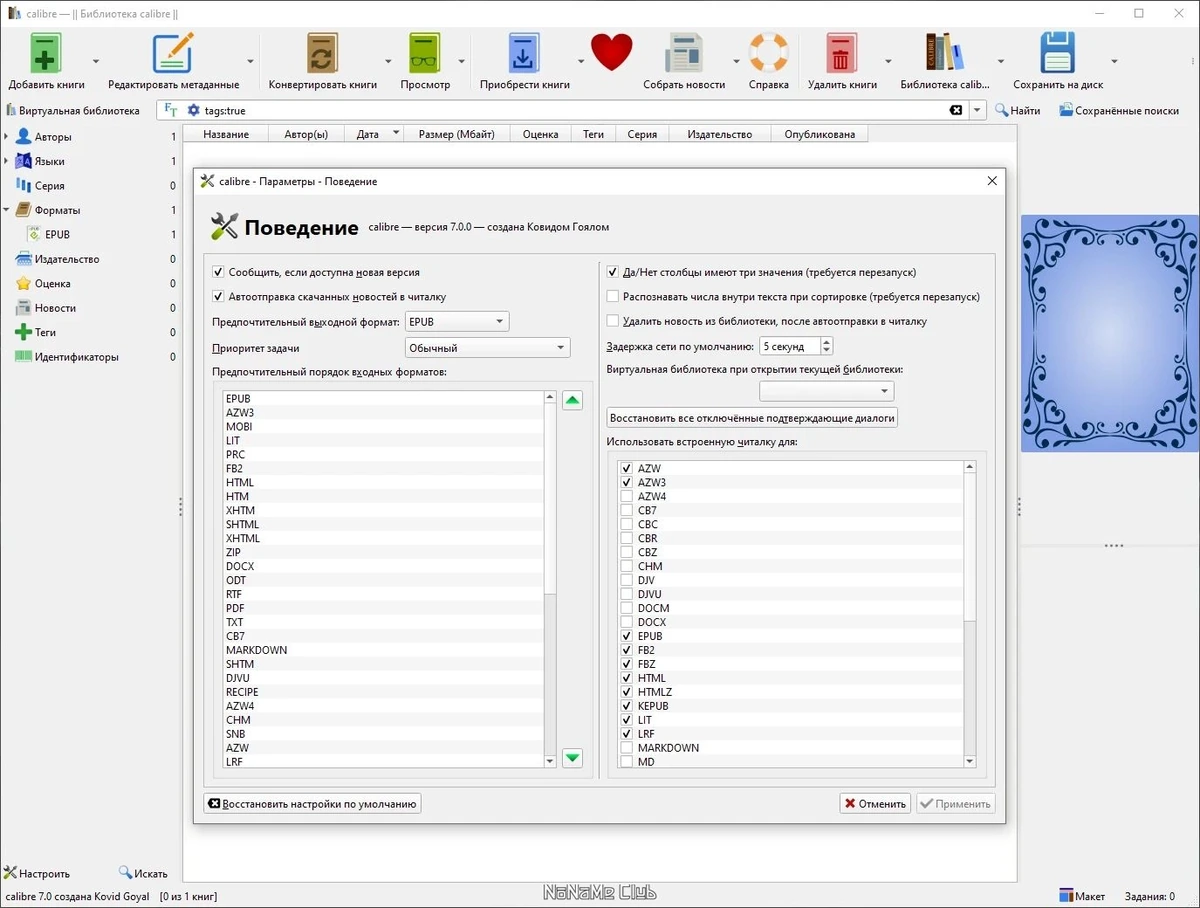The width and height of the screenshot is (1200, 908).
Task: Clear the search field with X icon
Action: tap(956, 111)
